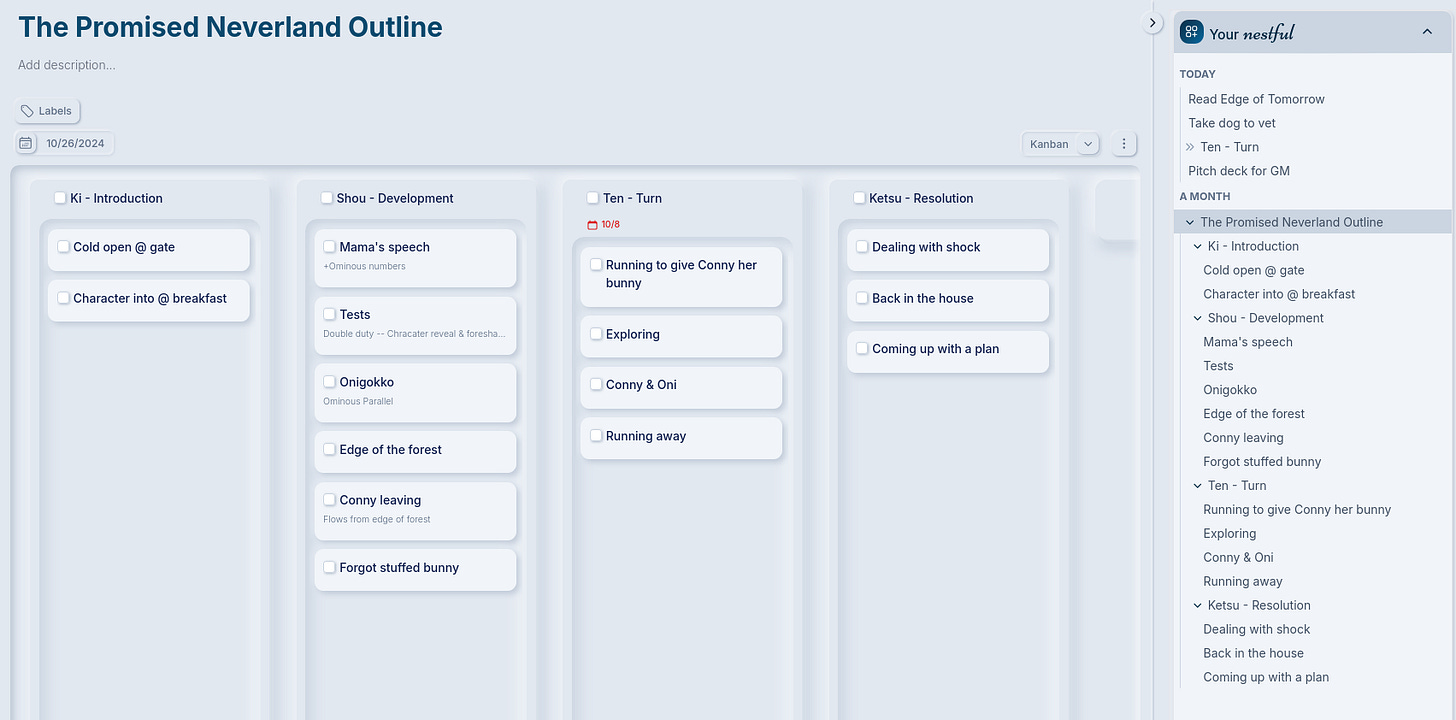Check the Ketsu - Resolution column checkbox

pyautogui.click(x=859, y=198)
